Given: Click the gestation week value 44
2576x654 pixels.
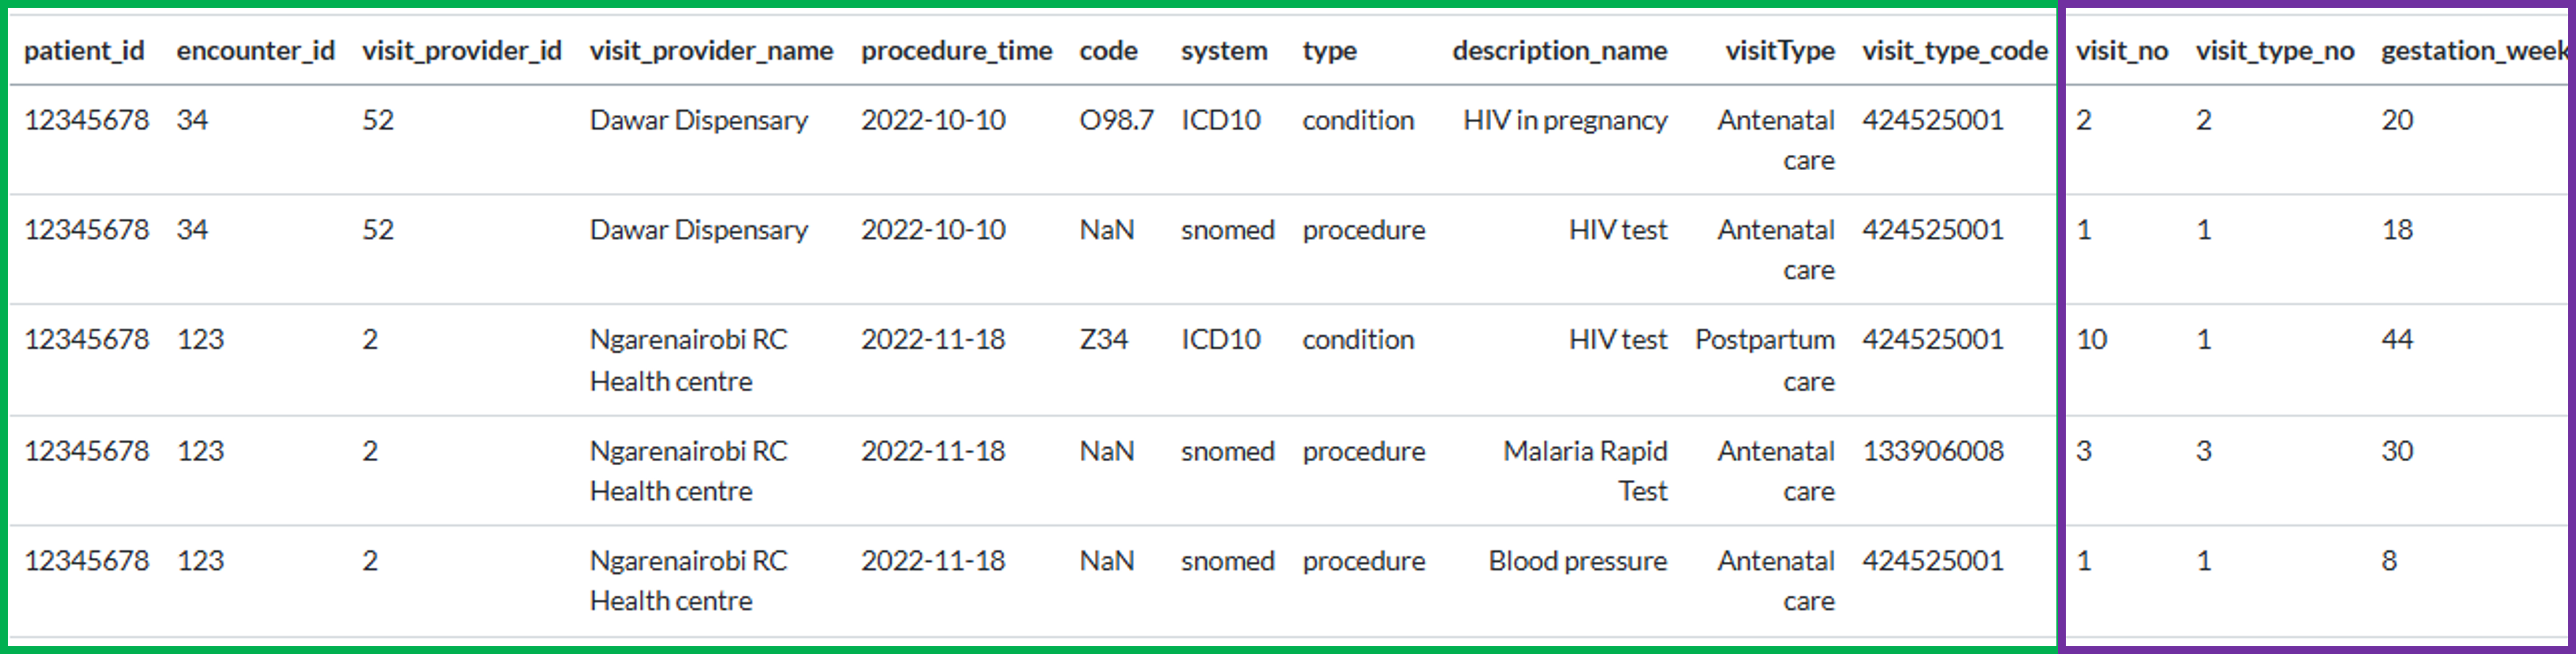Looking at the screenshot, I should (x=2397, y=340).
